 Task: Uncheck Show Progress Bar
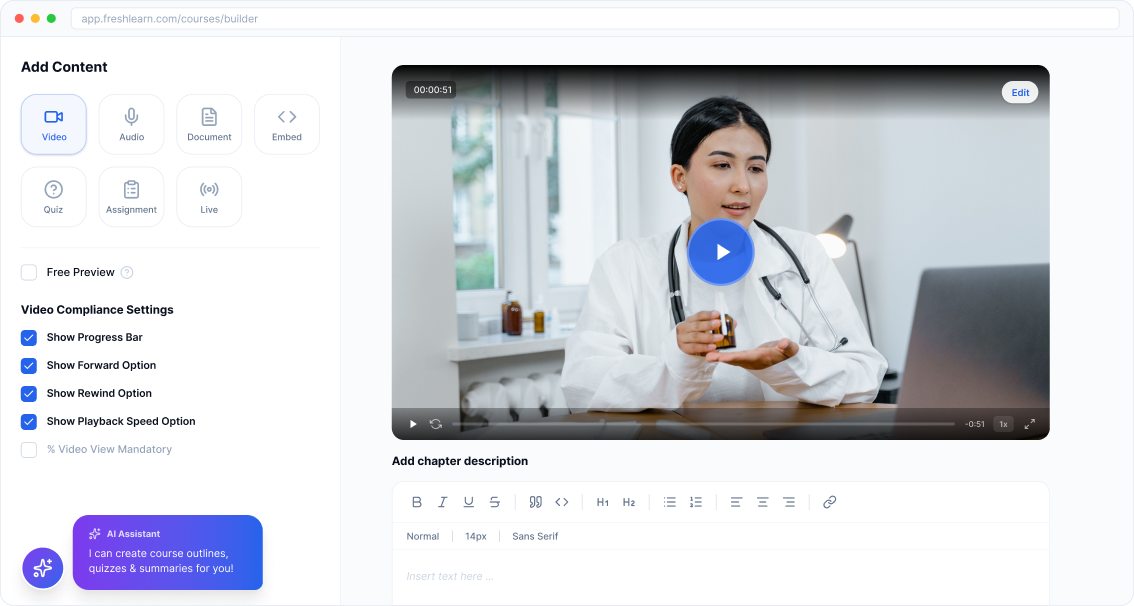click(29, 338)
